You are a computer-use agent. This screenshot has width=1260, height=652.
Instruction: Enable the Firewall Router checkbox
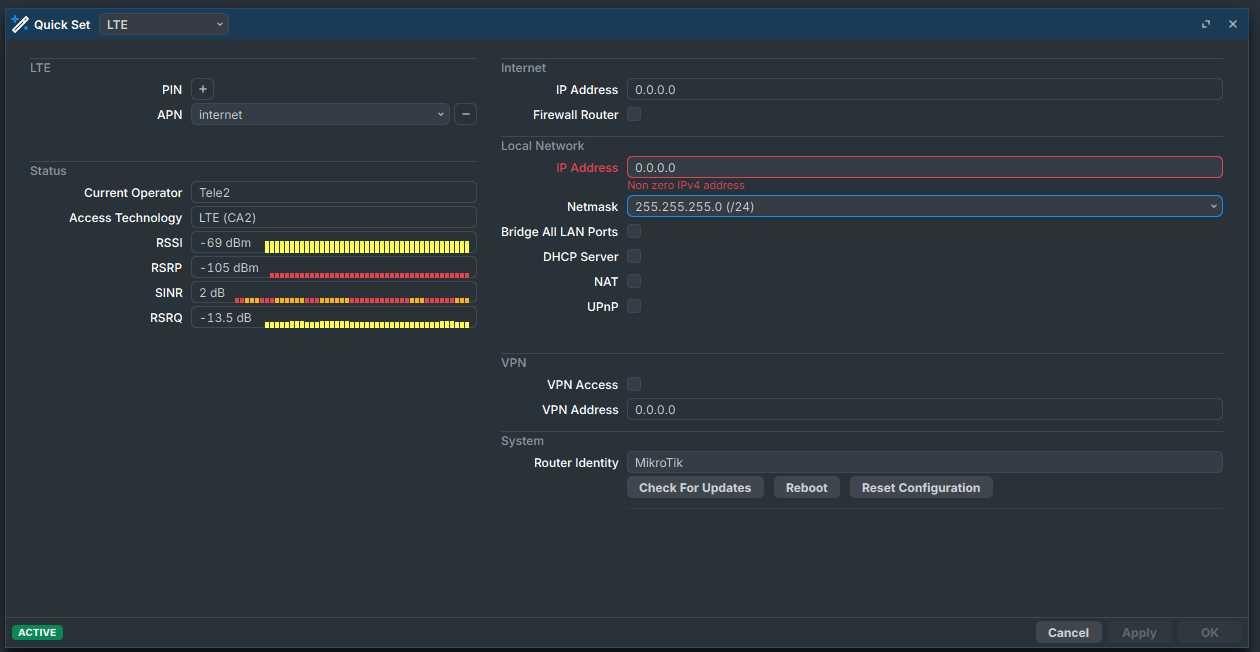[634, 115]
